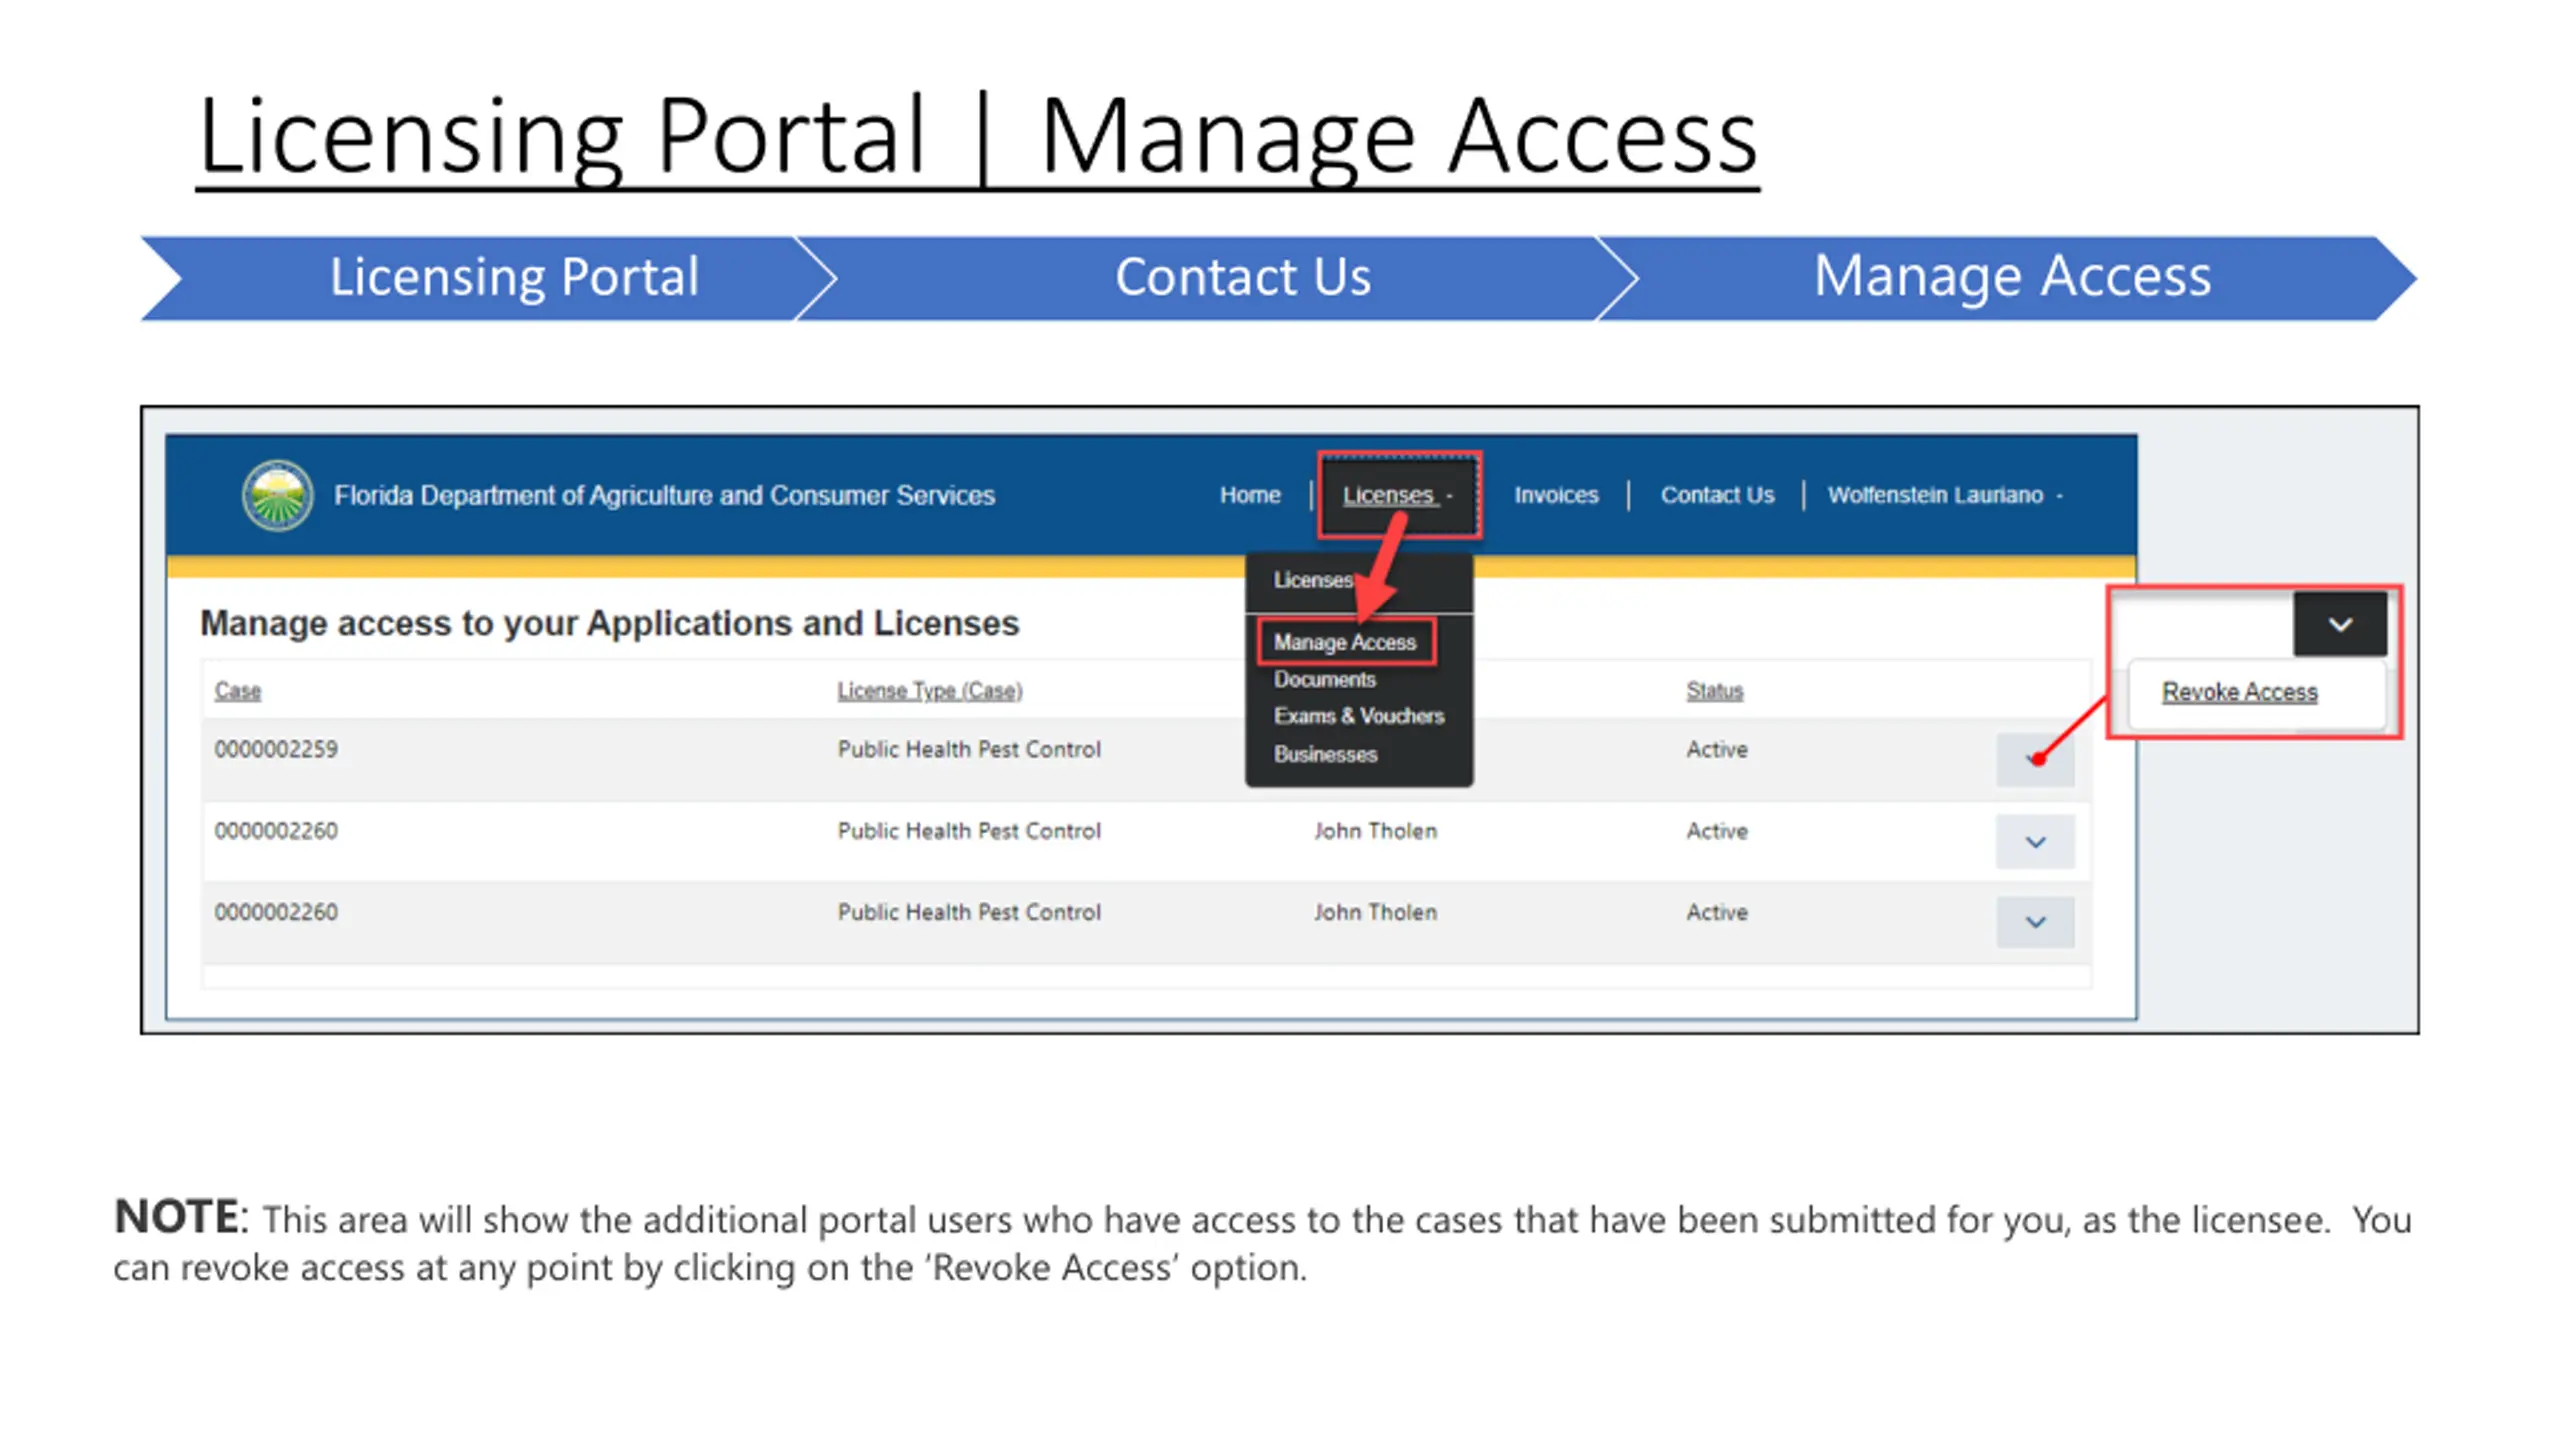The height and width of the screenshot is (1440, 2560).
Task: Expand actions chevron for case 0000002259
Action: point(2035,760)
